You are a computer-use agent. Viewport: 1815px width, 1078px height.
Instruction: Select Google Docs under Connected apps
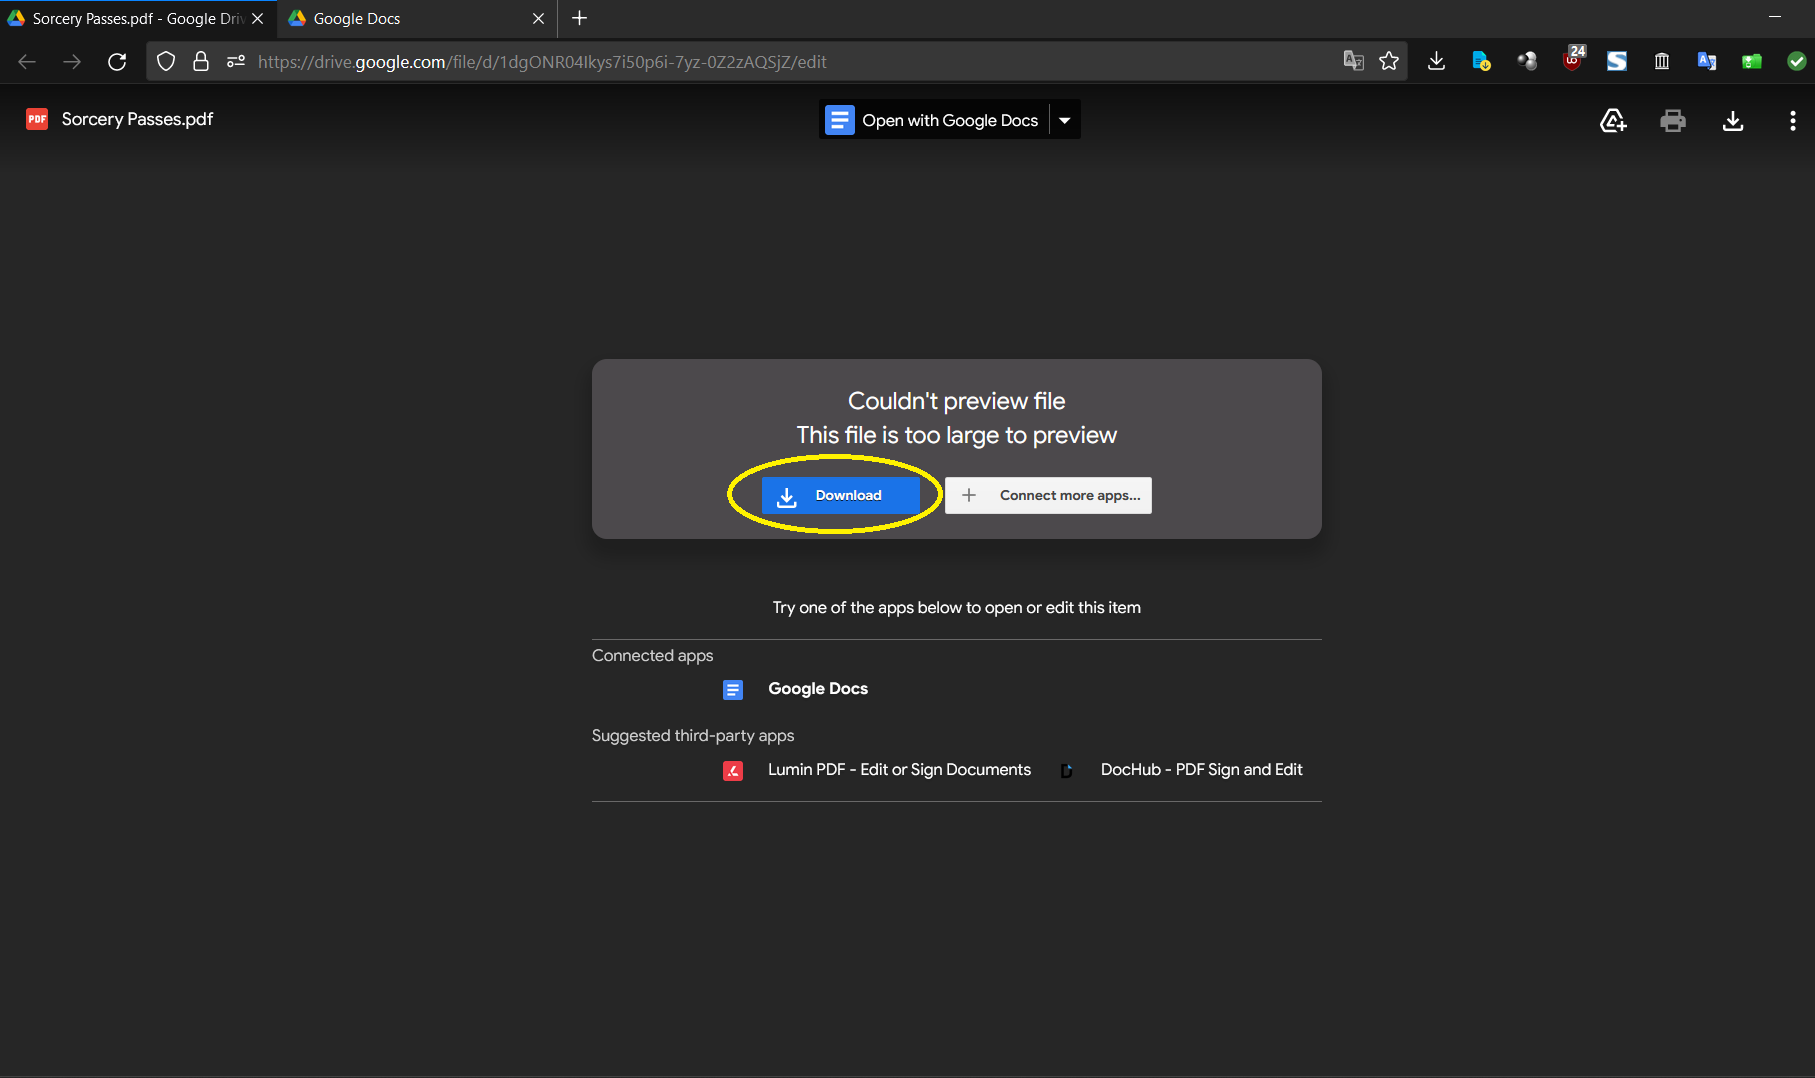(x=817, y=689)
